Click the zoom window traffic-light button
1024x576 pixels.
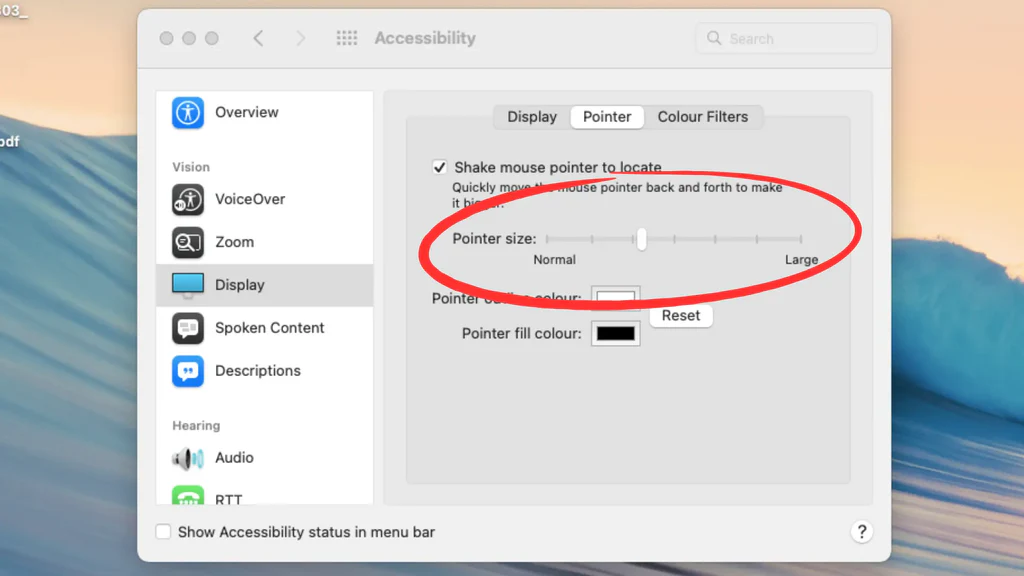coord(212,39)
